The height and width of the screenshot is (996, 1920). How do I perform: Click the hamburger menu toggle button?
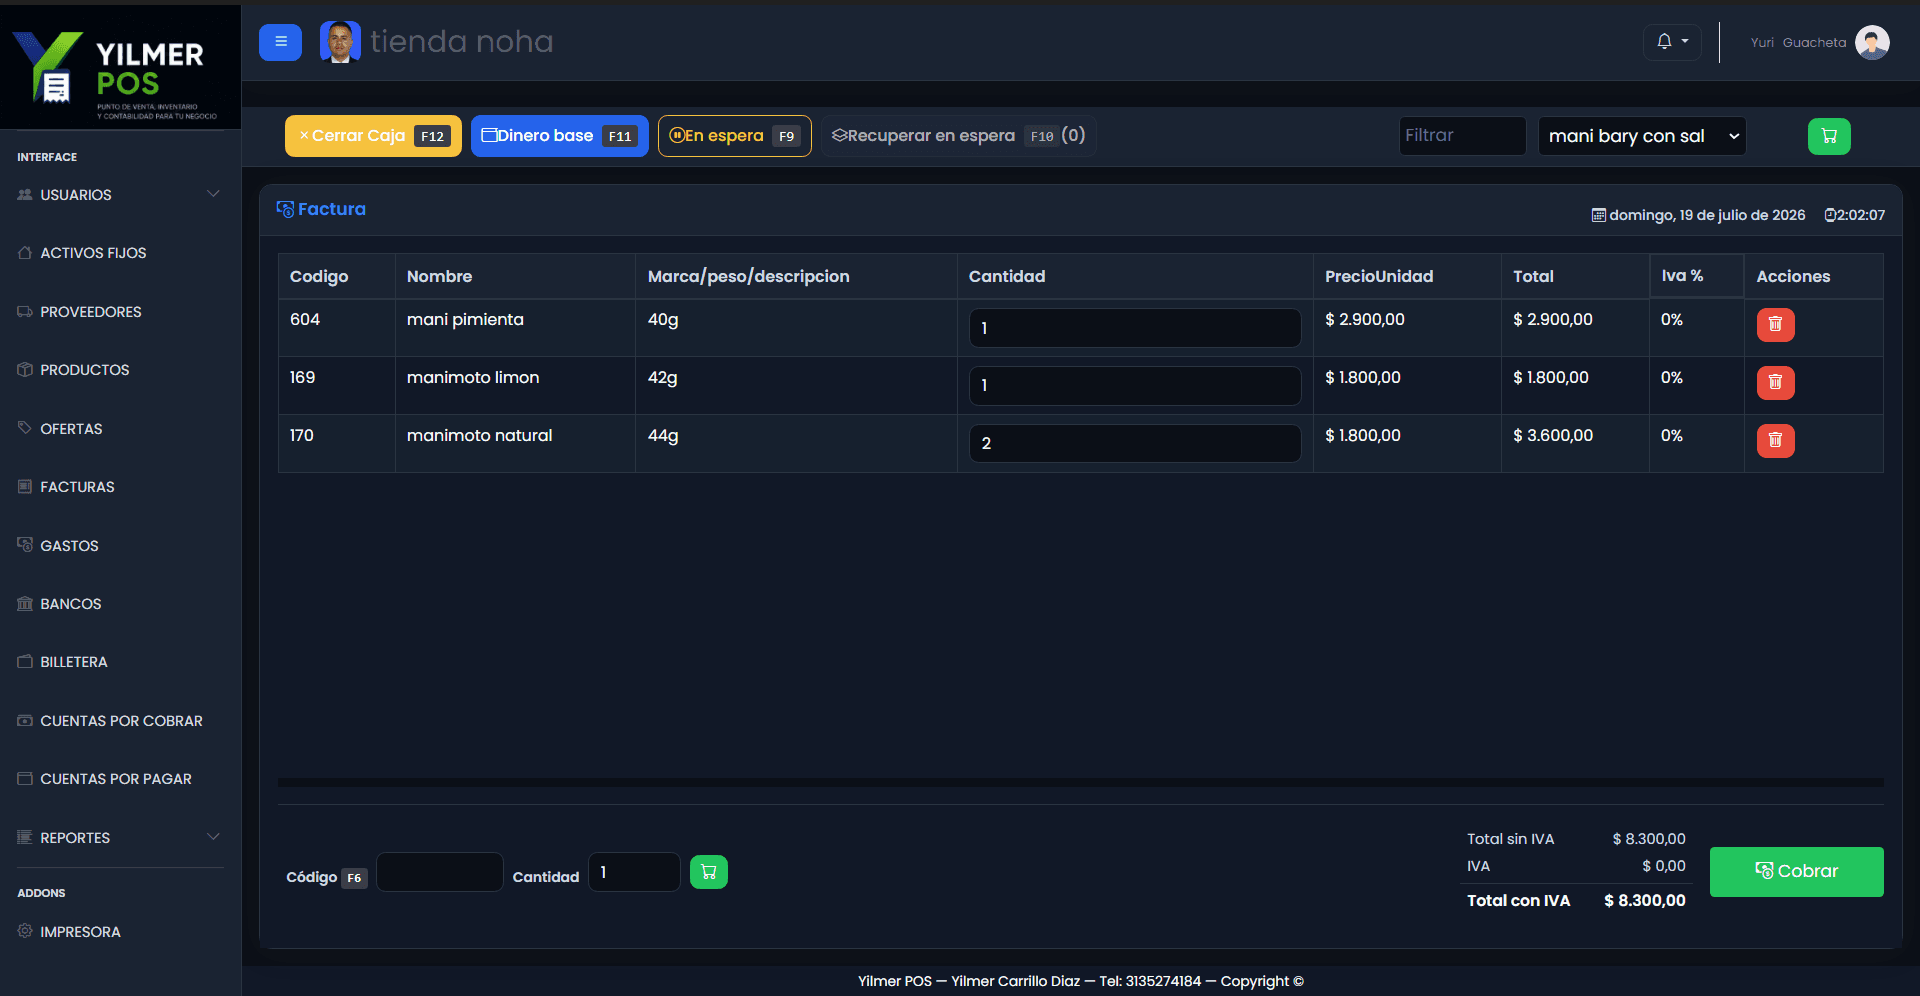coord(280,42)
